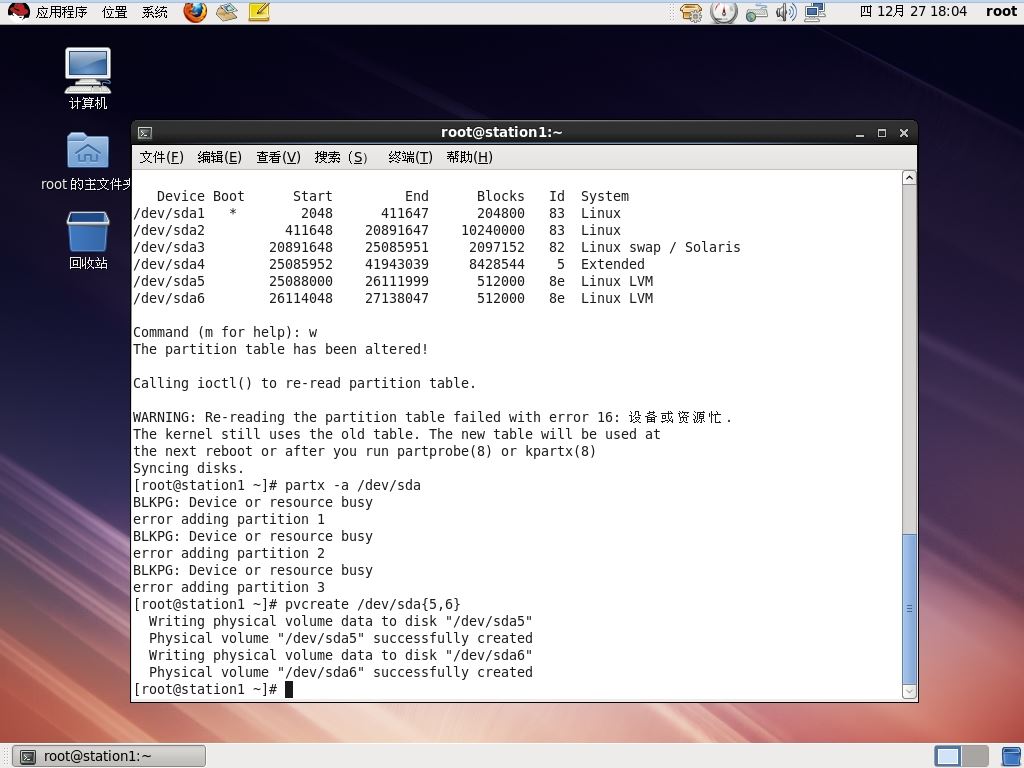This screenshot has width=1024, height=768.
Task: Click the 'partx -a /dev/sda' command text
Action: (x=353, y=485)
